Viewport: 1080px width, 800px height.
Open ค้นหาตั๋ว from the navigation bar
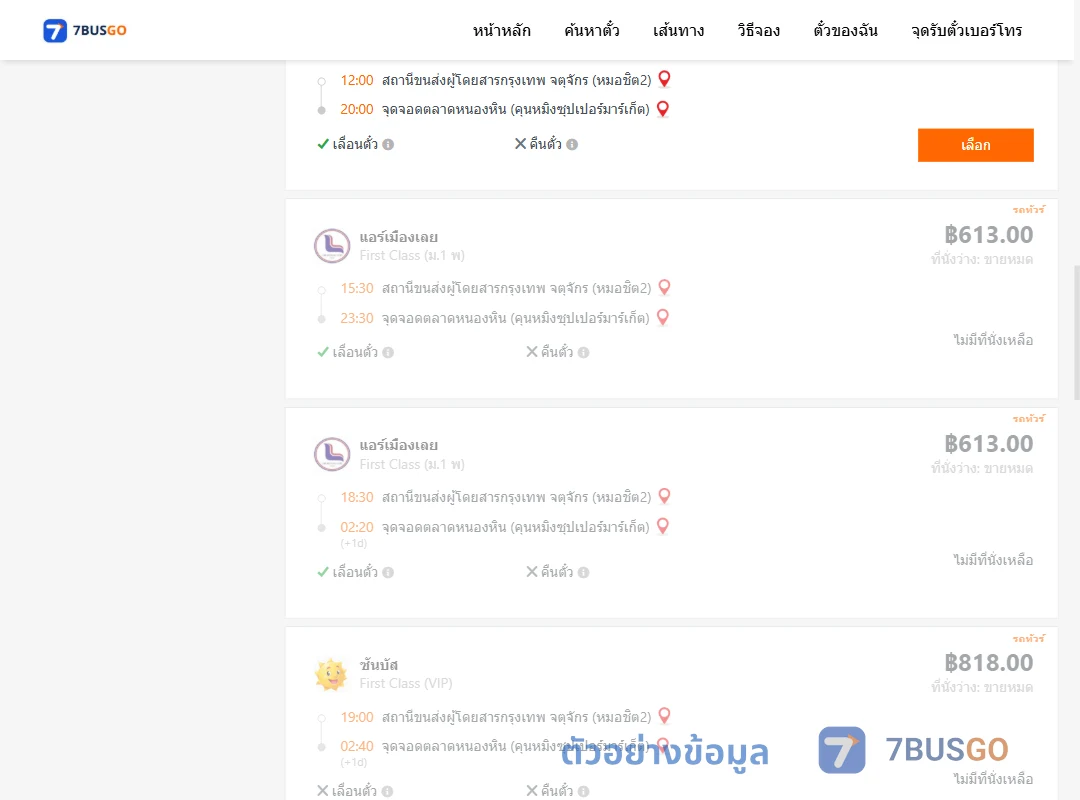coord(592,30)
